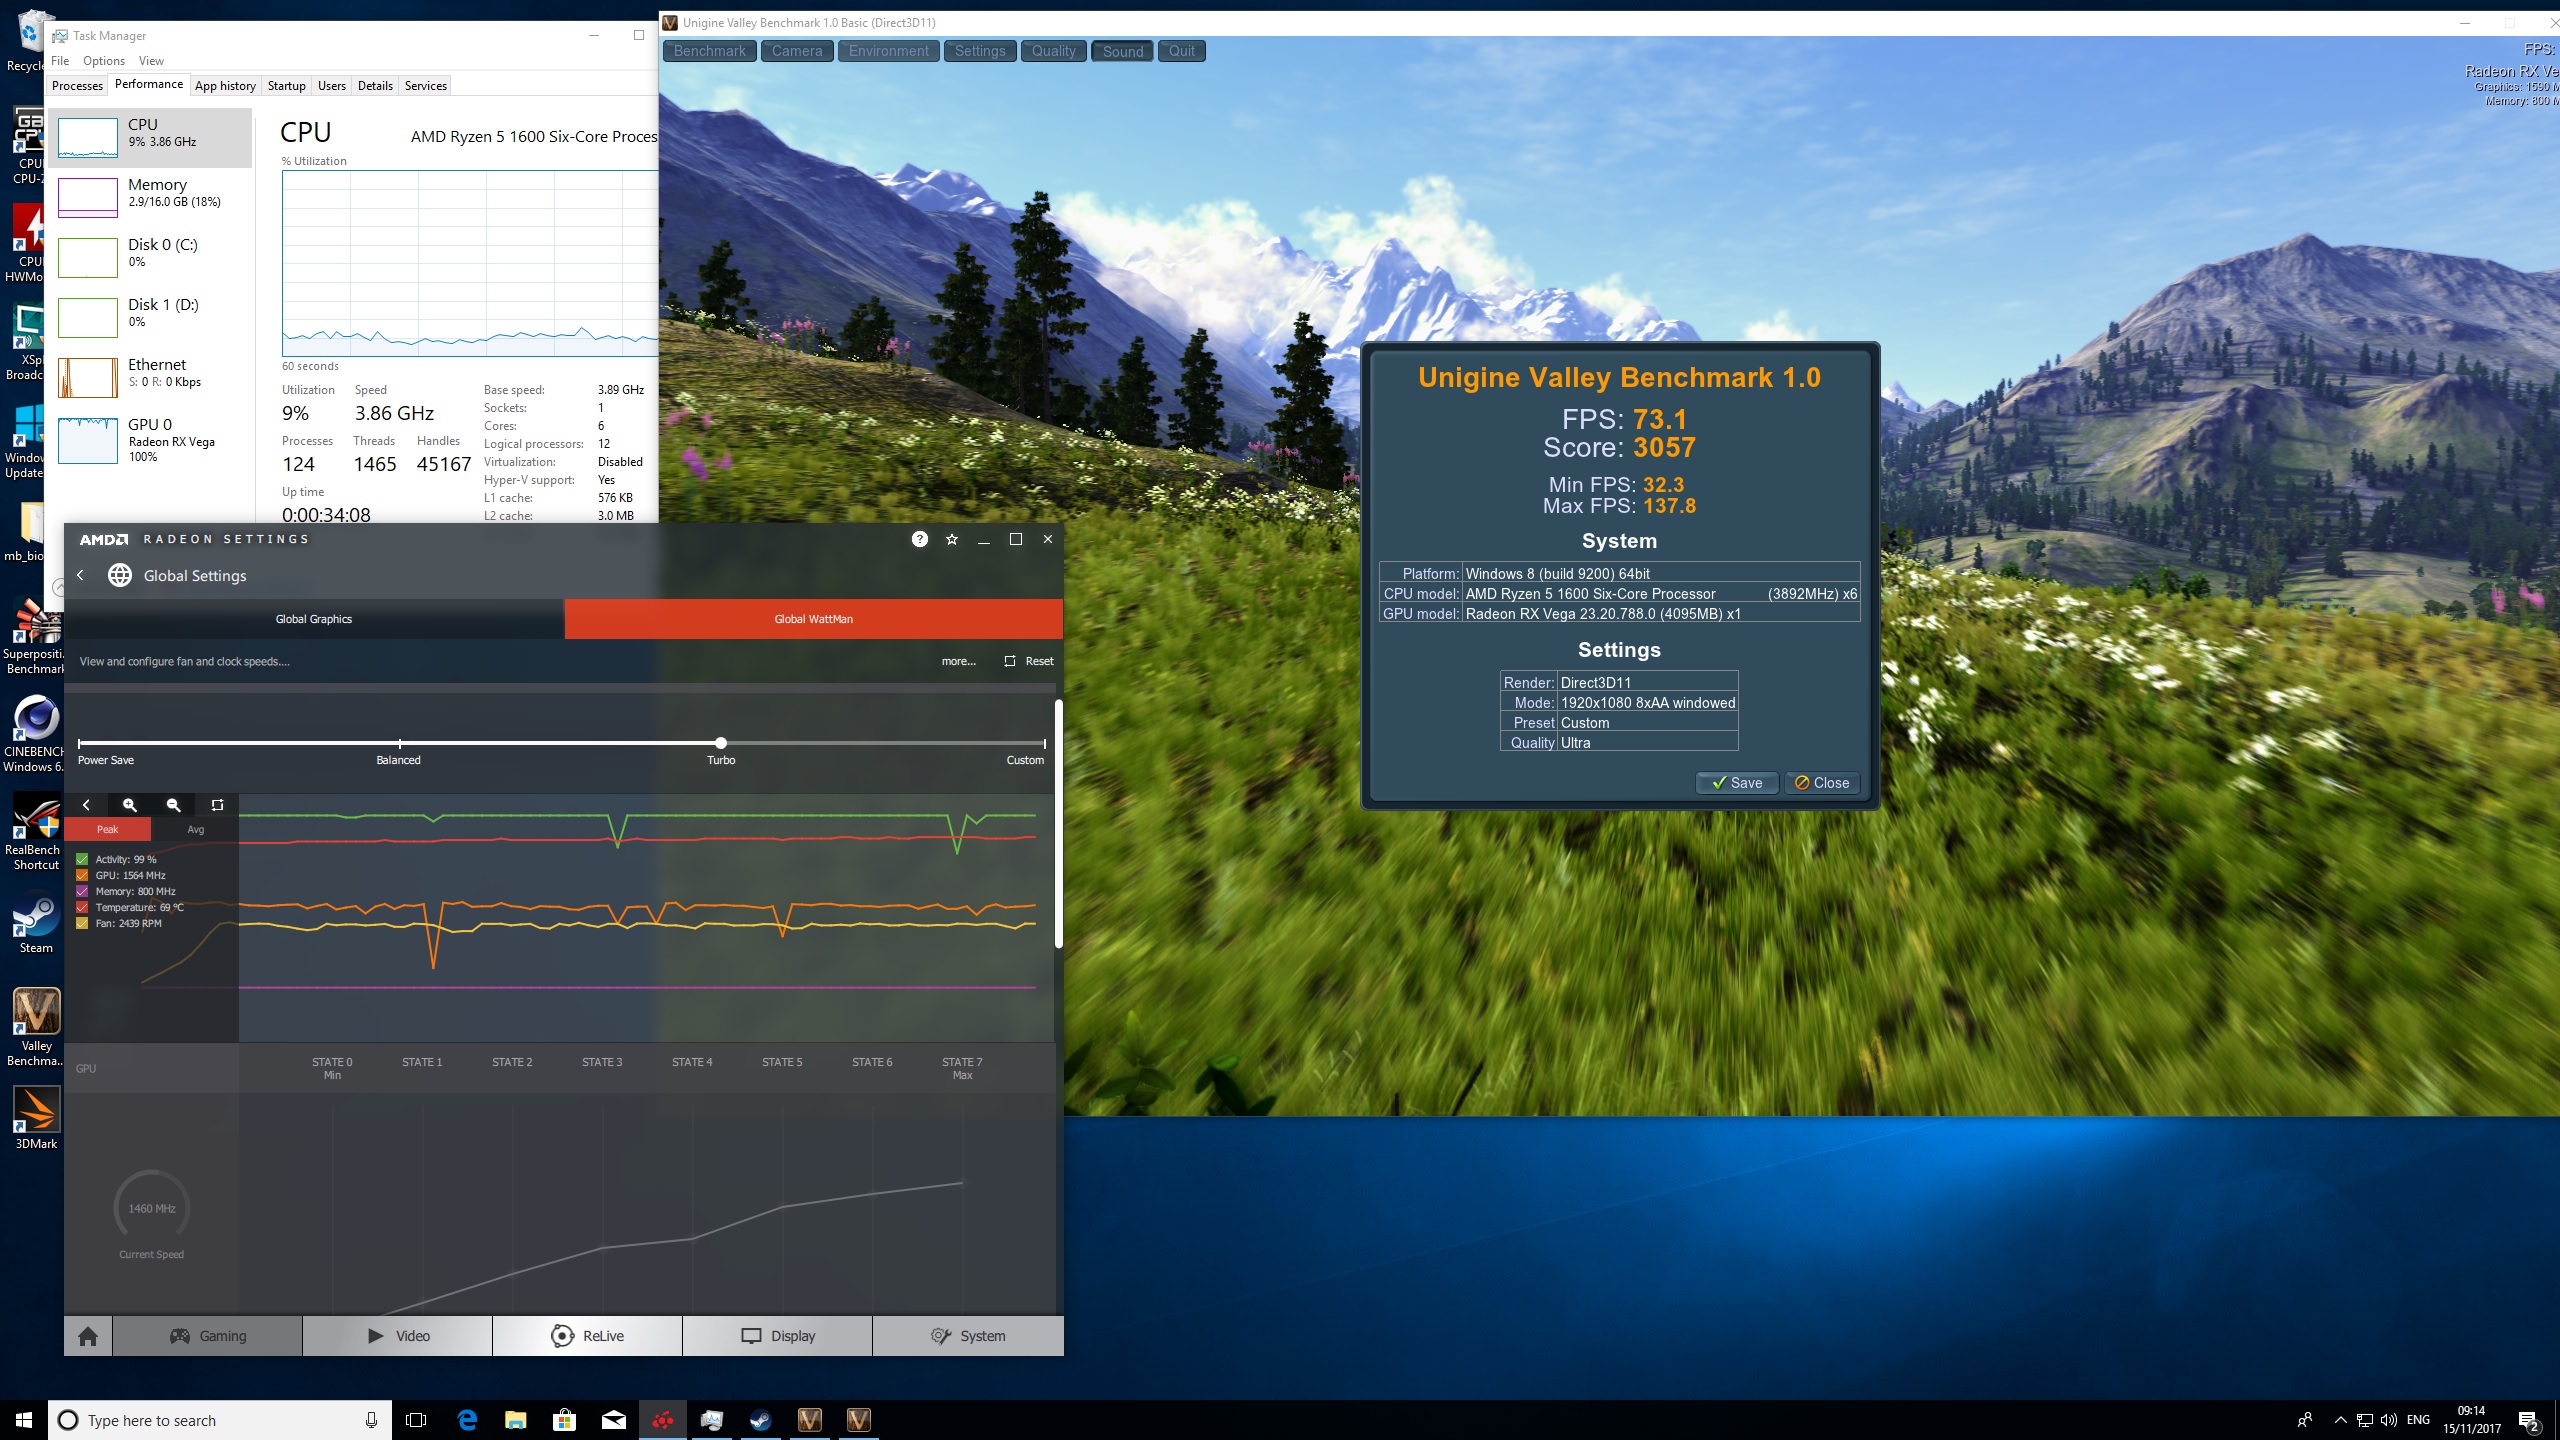Click the more... link in WattMan
The image size is (2560, 1440).
(x=958, y=661)
